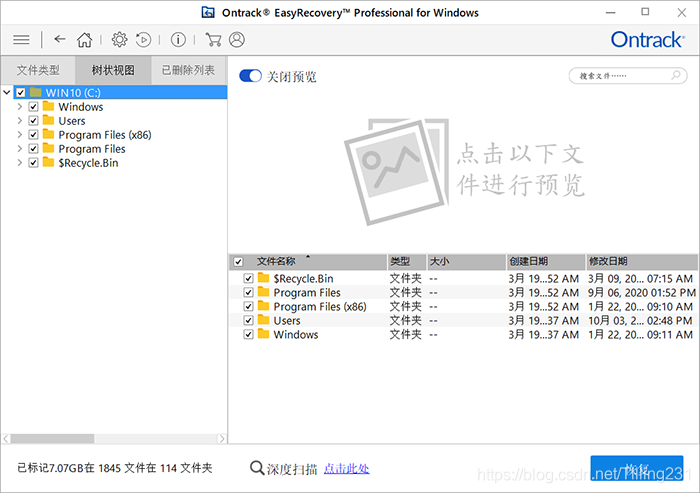Viewport: 700px width, 493px height.
Task: Expand the Windows folder node
Action: (x=20, y=107)
